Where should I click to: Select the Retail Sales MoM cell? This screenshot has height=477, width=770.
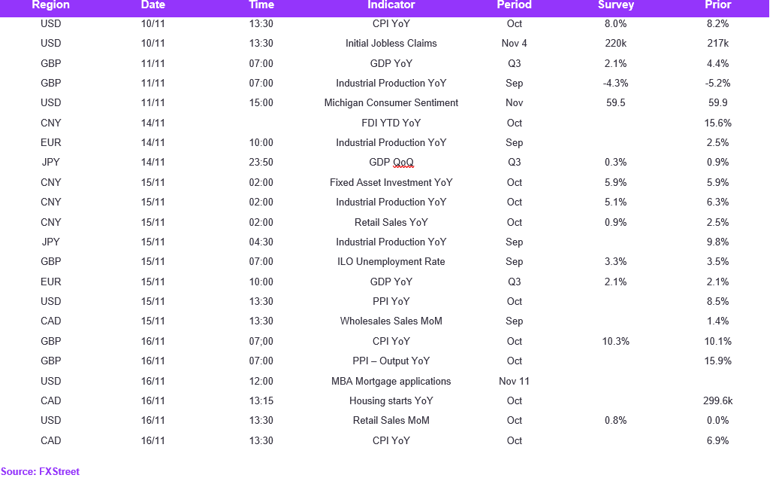click(x=391, y=421)
